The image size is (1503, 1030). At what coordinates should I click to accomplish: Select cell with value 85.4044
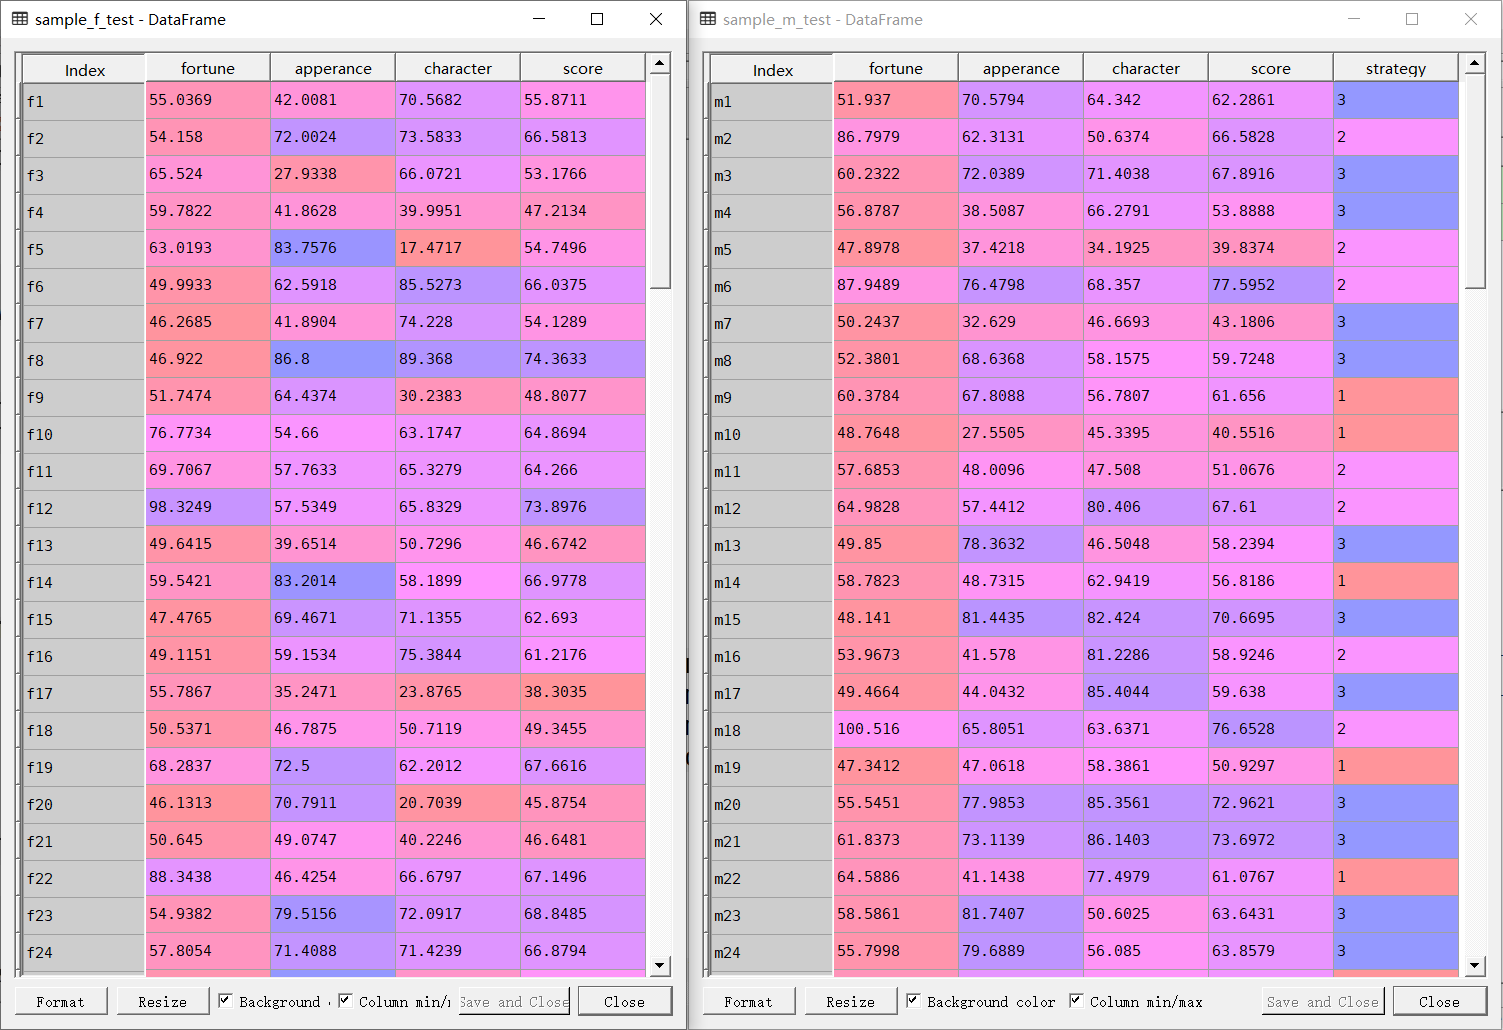tap(1146, 692)
